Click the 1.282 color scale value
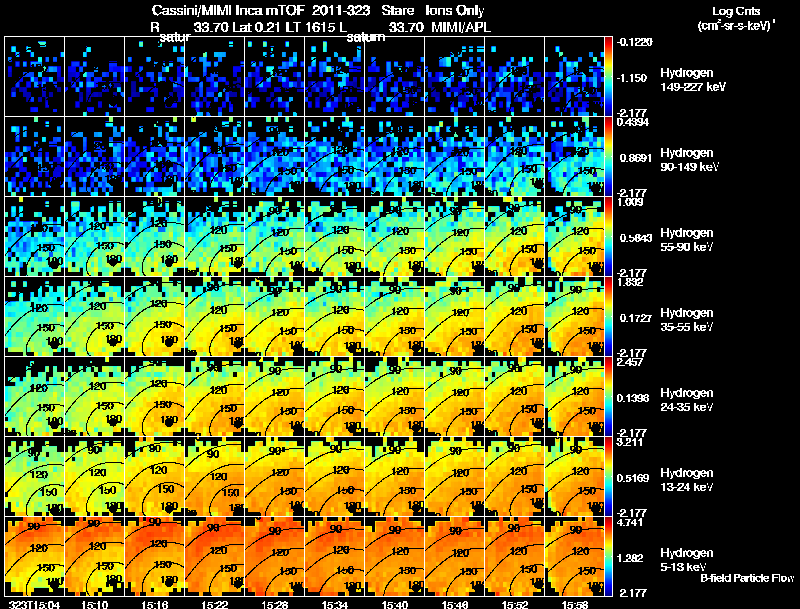800x609 pixels. click(x=630, y=558)
